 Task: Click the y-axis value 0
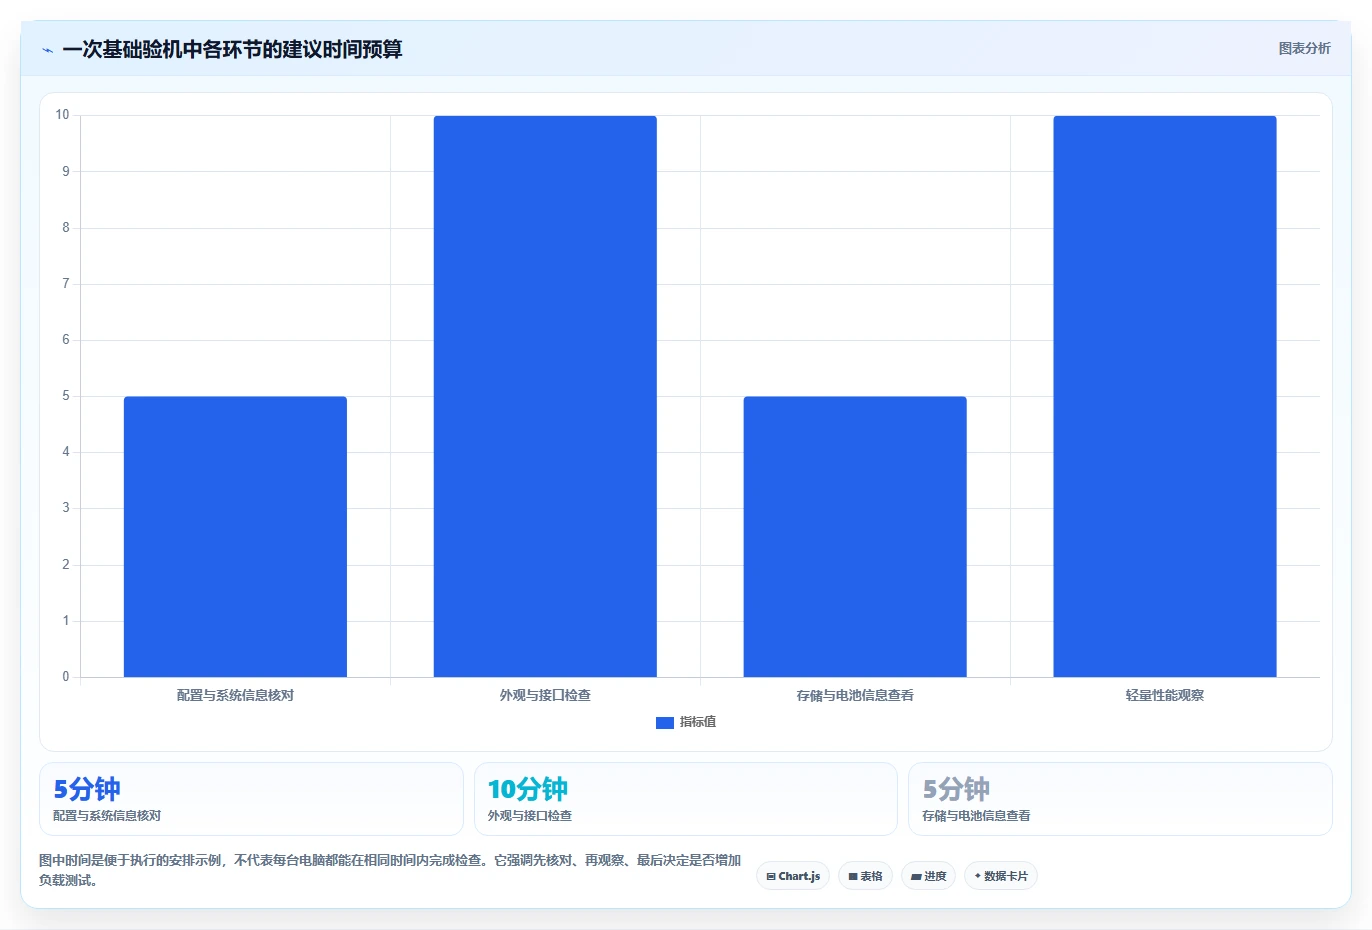pos(66,677)
